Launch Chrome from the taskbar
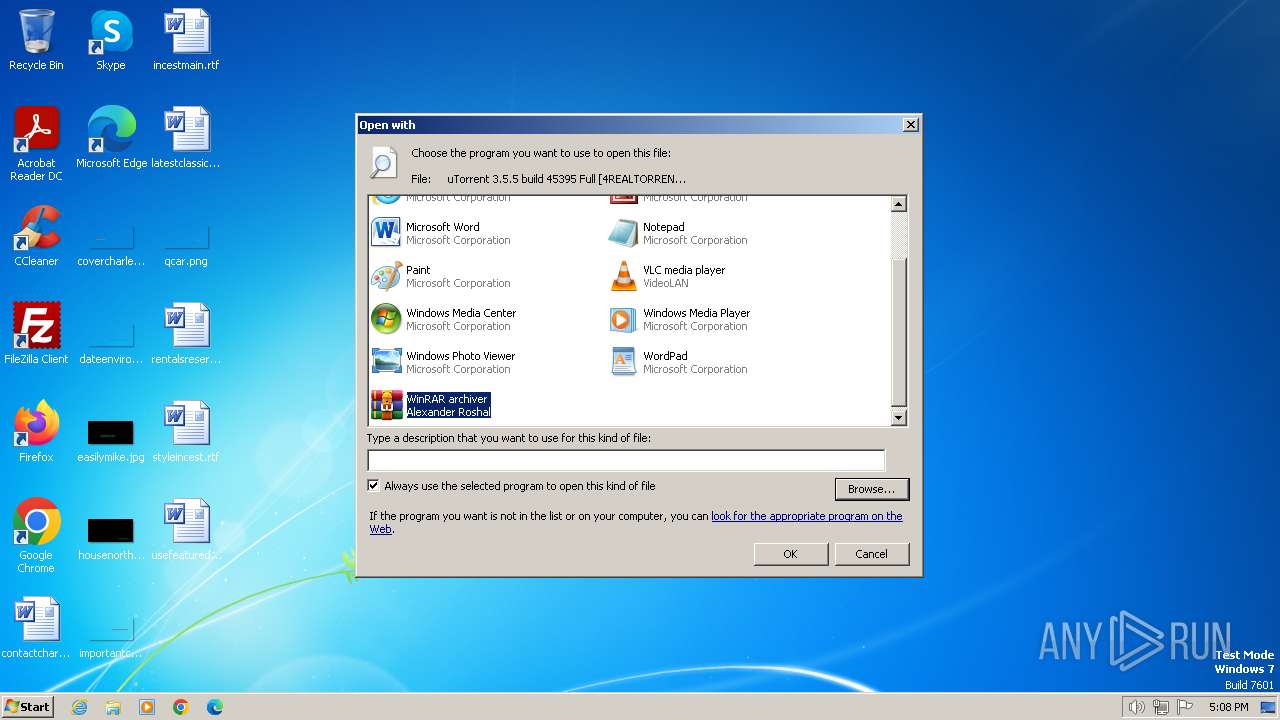The image size is (1280, 720). (181, 707)
